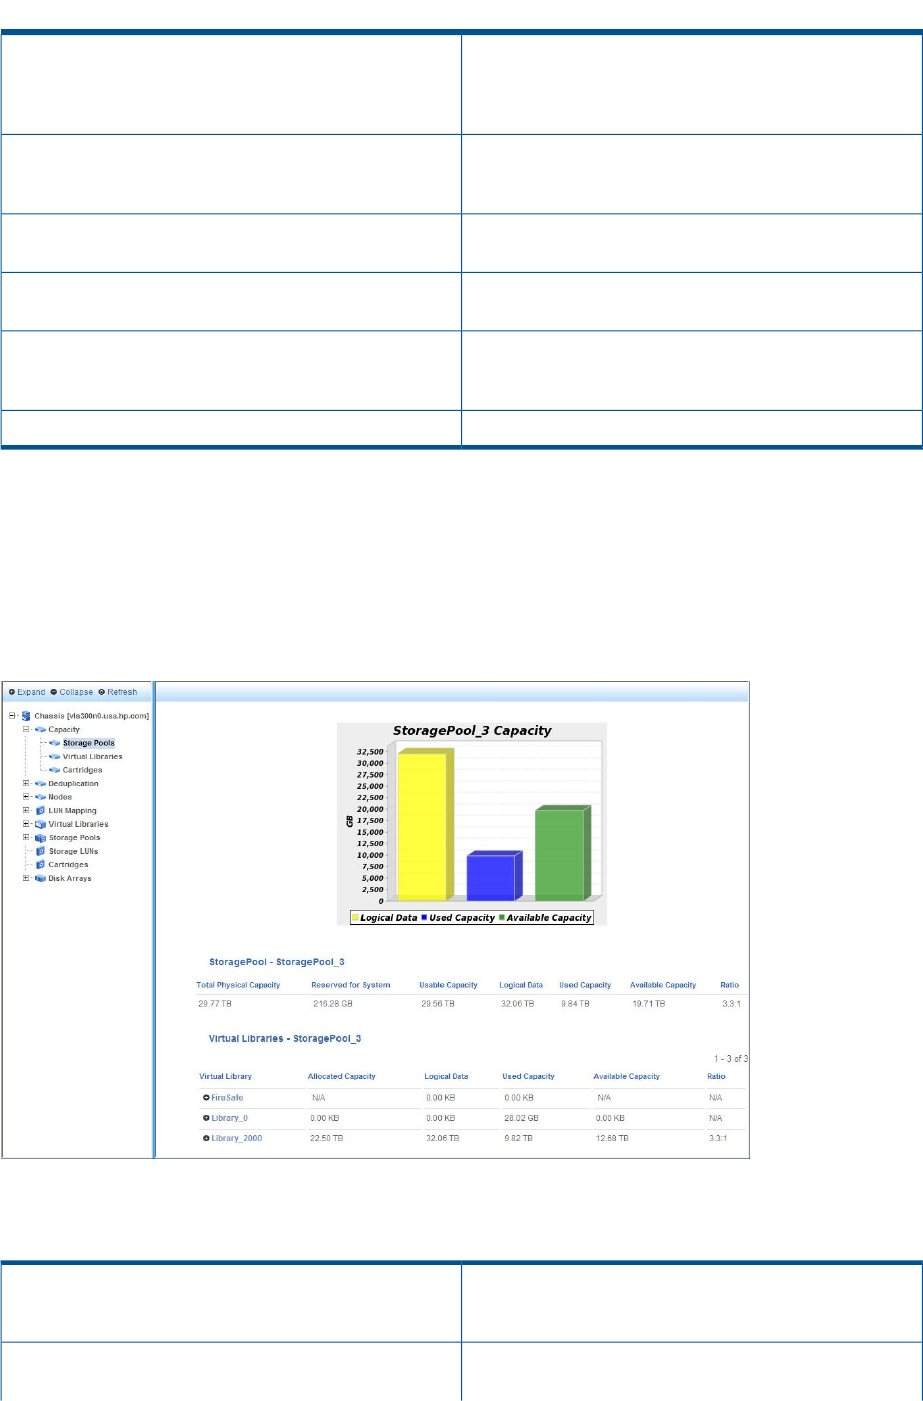Click the 22.50 TB allocated capacity cell
This screenshot has width=923, height=1401.
tap(327, 1138)
